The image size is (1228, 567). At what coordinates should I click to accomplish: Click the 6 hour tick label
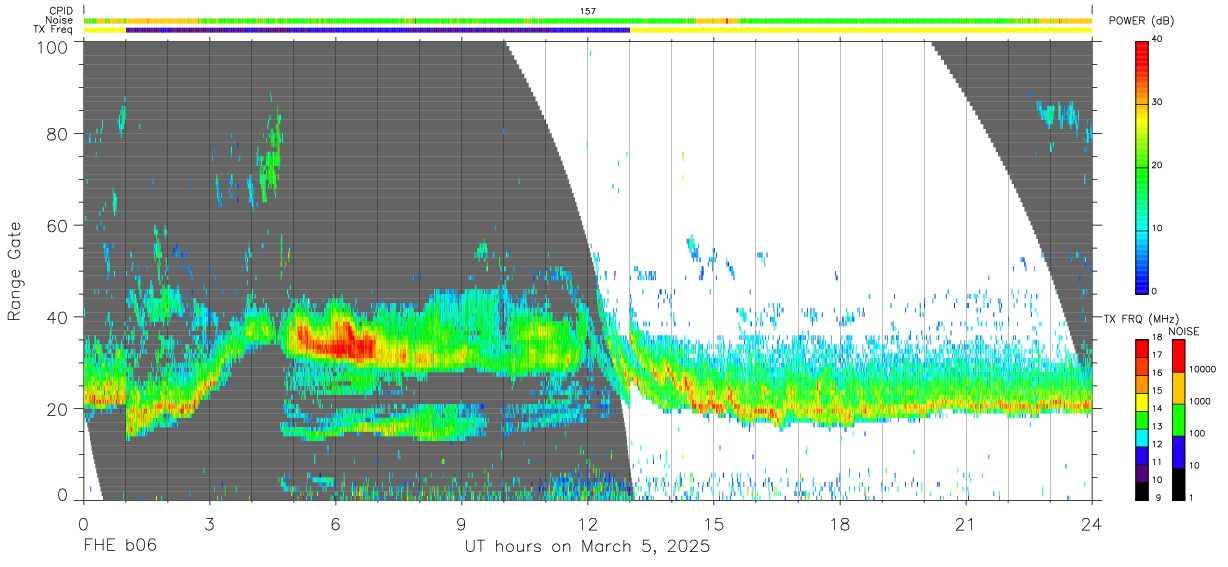(335, 524)
